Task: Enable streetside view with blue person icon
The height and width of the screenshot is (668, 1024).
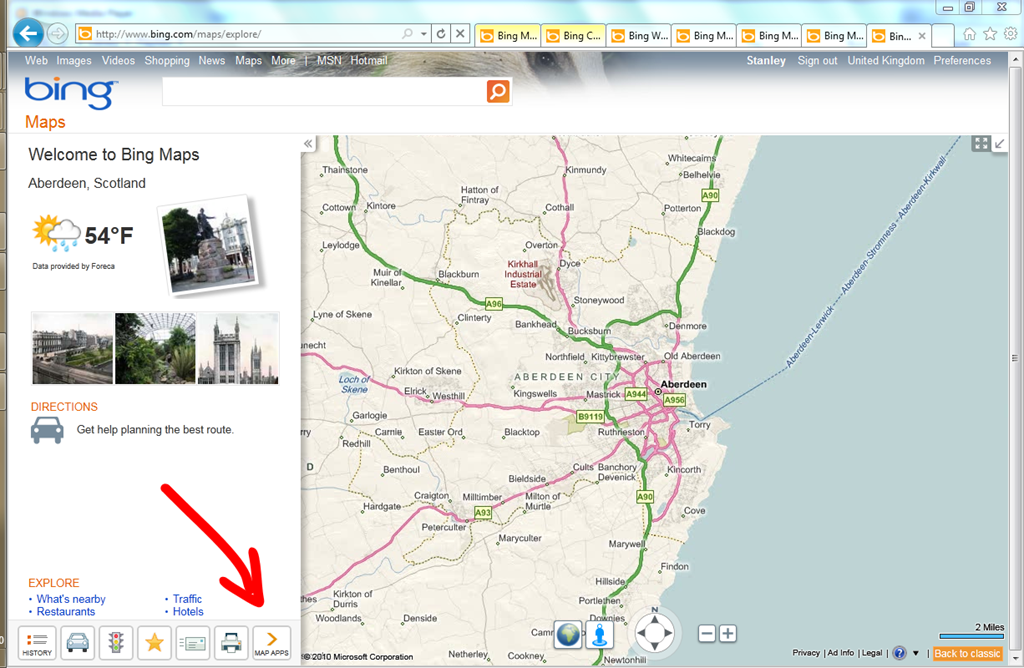Action: (600, 634)
